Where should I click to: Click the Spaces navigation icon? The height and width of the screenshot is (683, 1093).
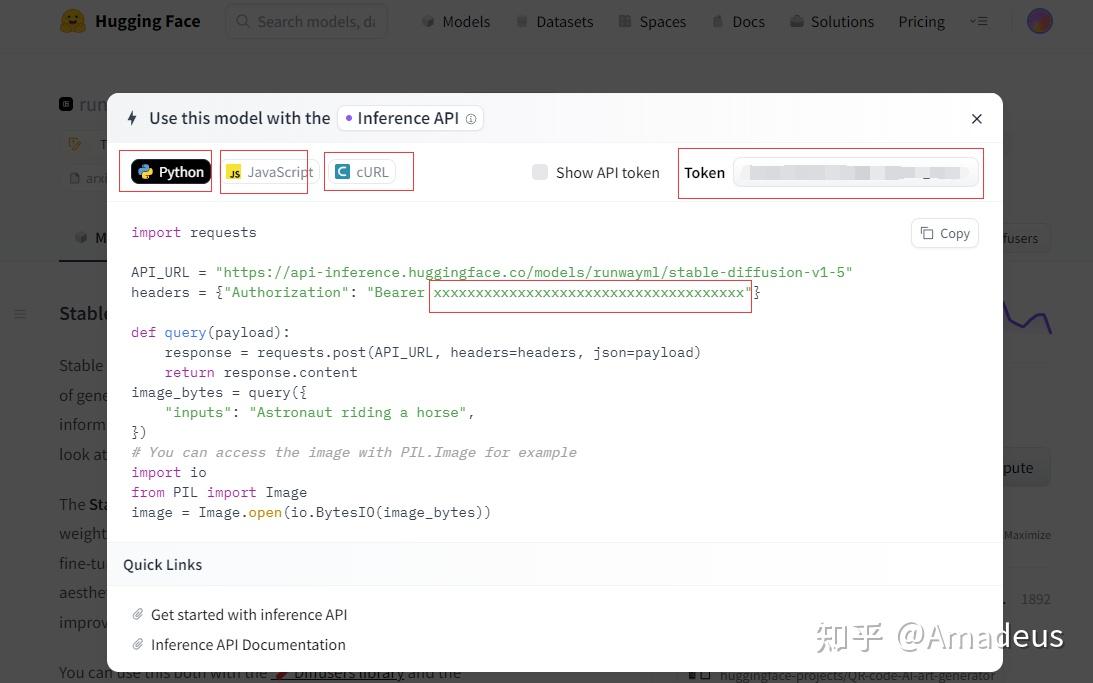pos(625,21)
